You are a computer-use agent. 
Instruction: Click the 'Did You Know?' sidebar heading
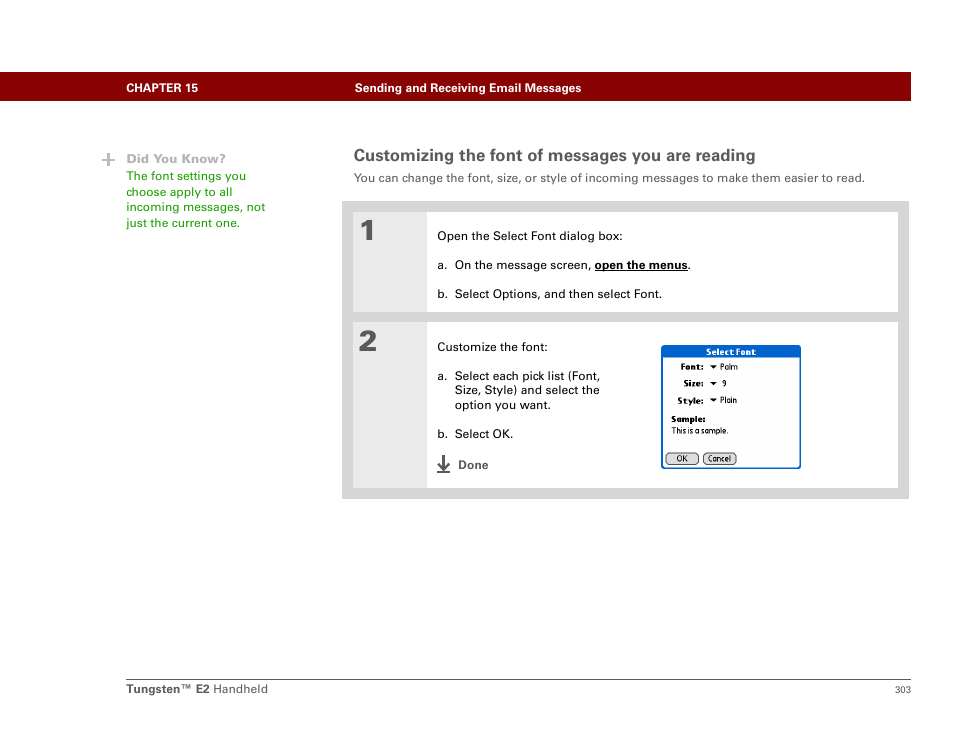(x=176, y=159)
